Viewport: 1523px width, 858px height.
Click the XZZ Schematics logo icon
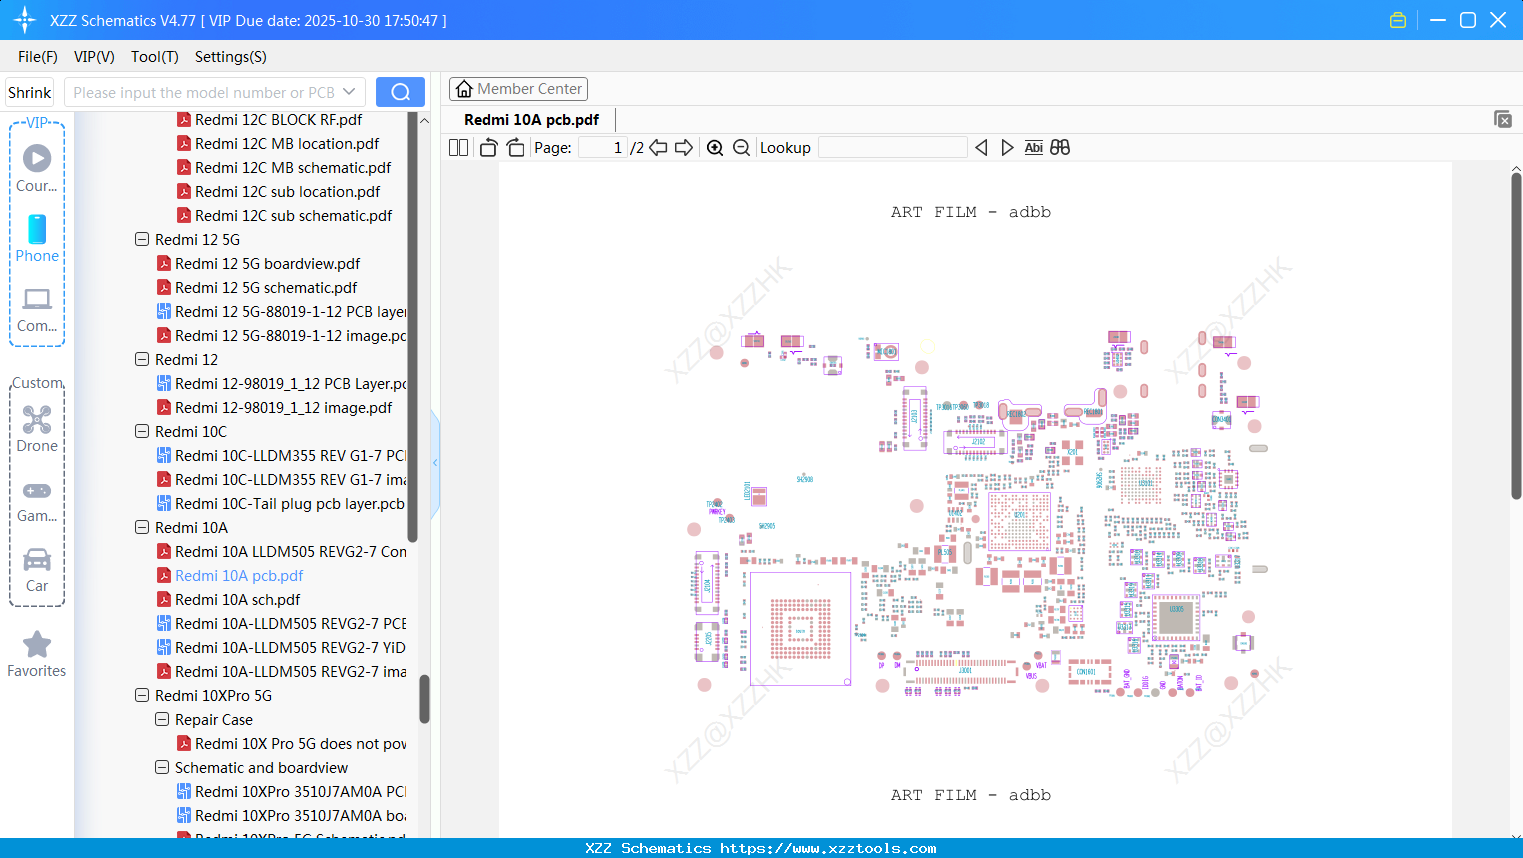click(x=25, y=20)
